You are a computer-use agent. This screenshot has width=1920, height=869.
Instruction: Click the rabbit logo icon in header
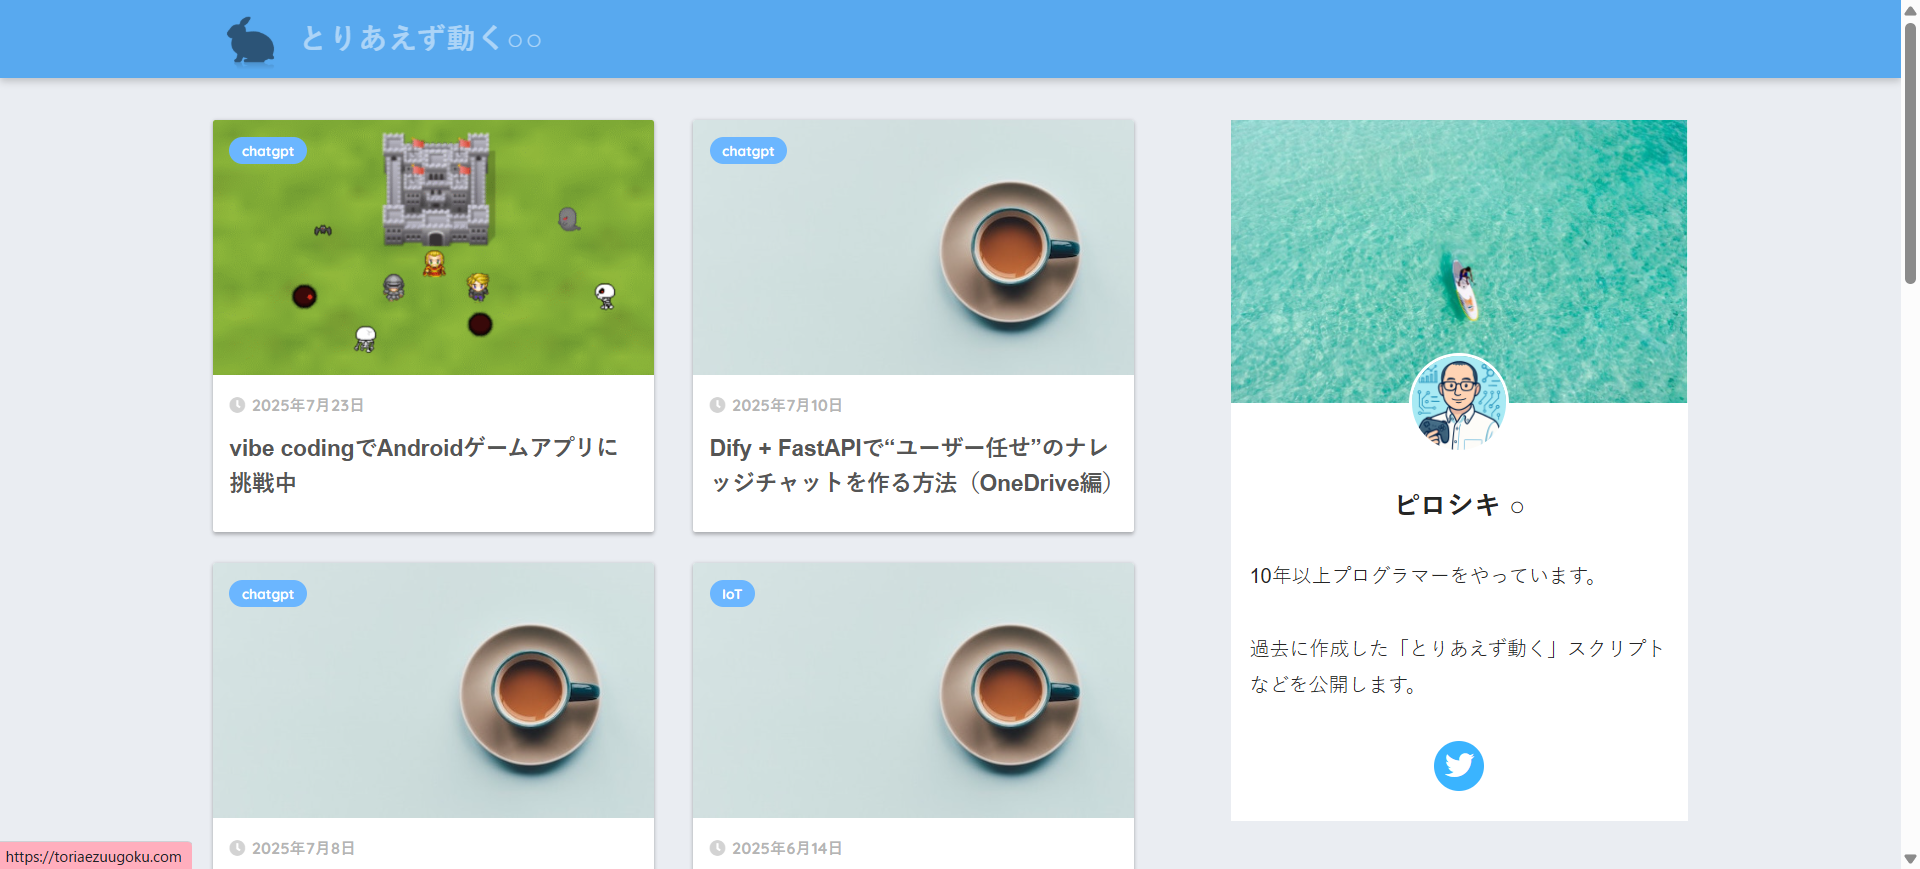coord(251,41)
